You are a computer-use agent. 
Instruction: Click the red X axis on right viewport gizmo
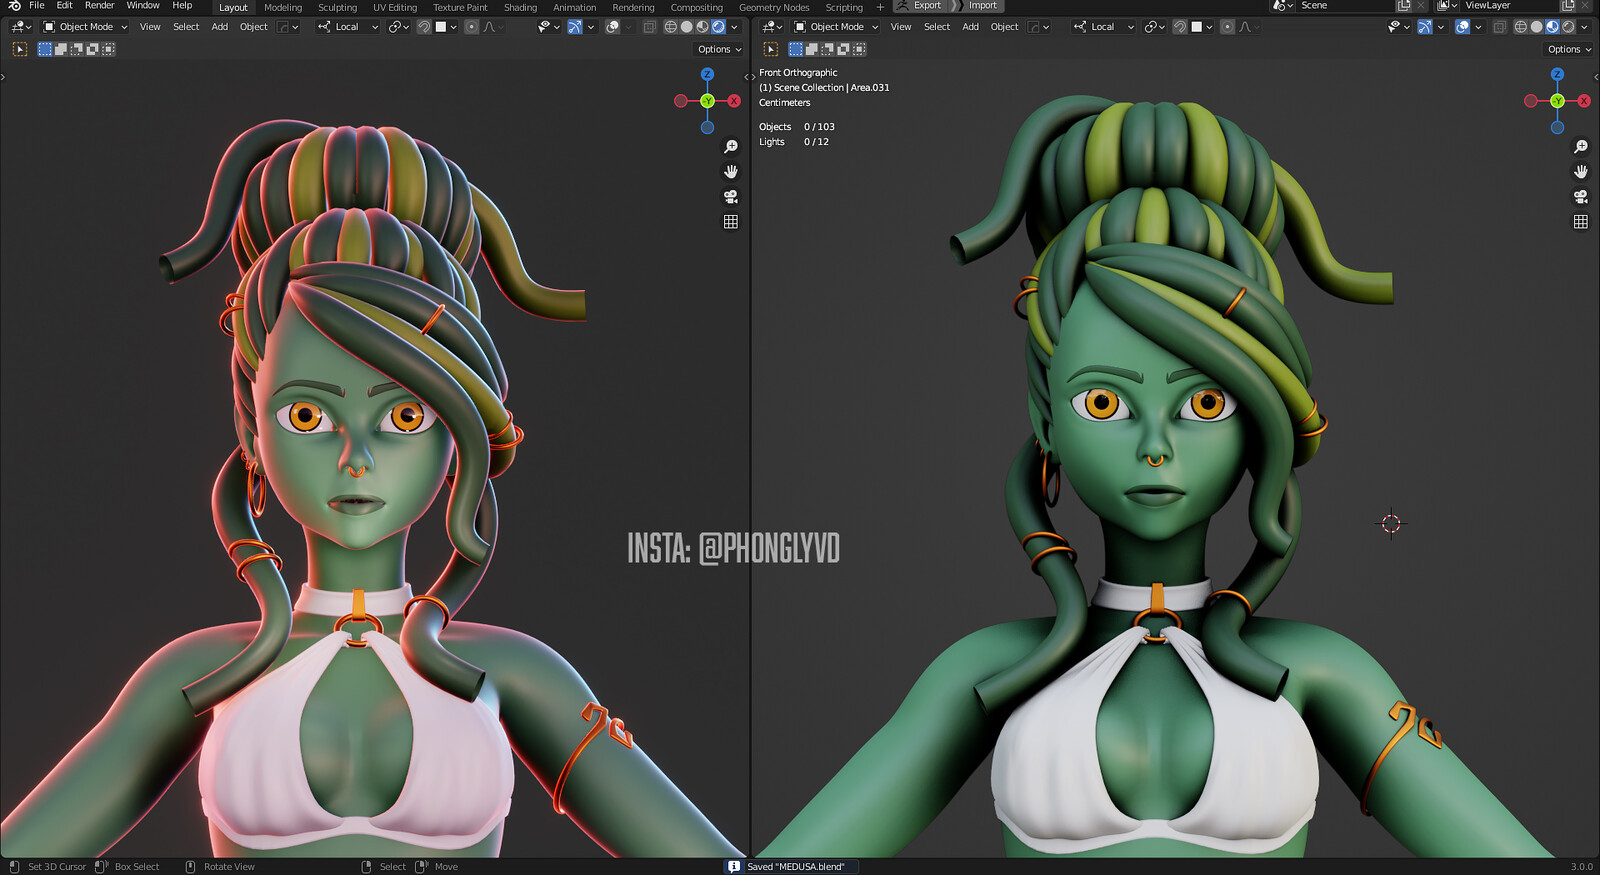tap(1584, 101)
